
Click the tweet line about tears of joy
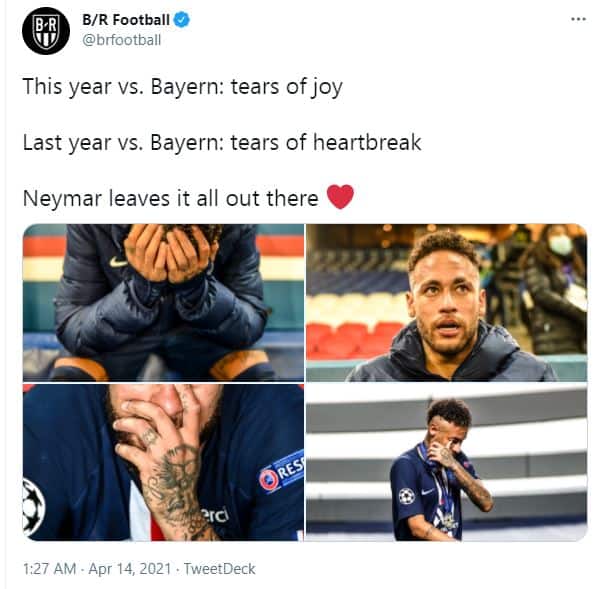(183, 87)
